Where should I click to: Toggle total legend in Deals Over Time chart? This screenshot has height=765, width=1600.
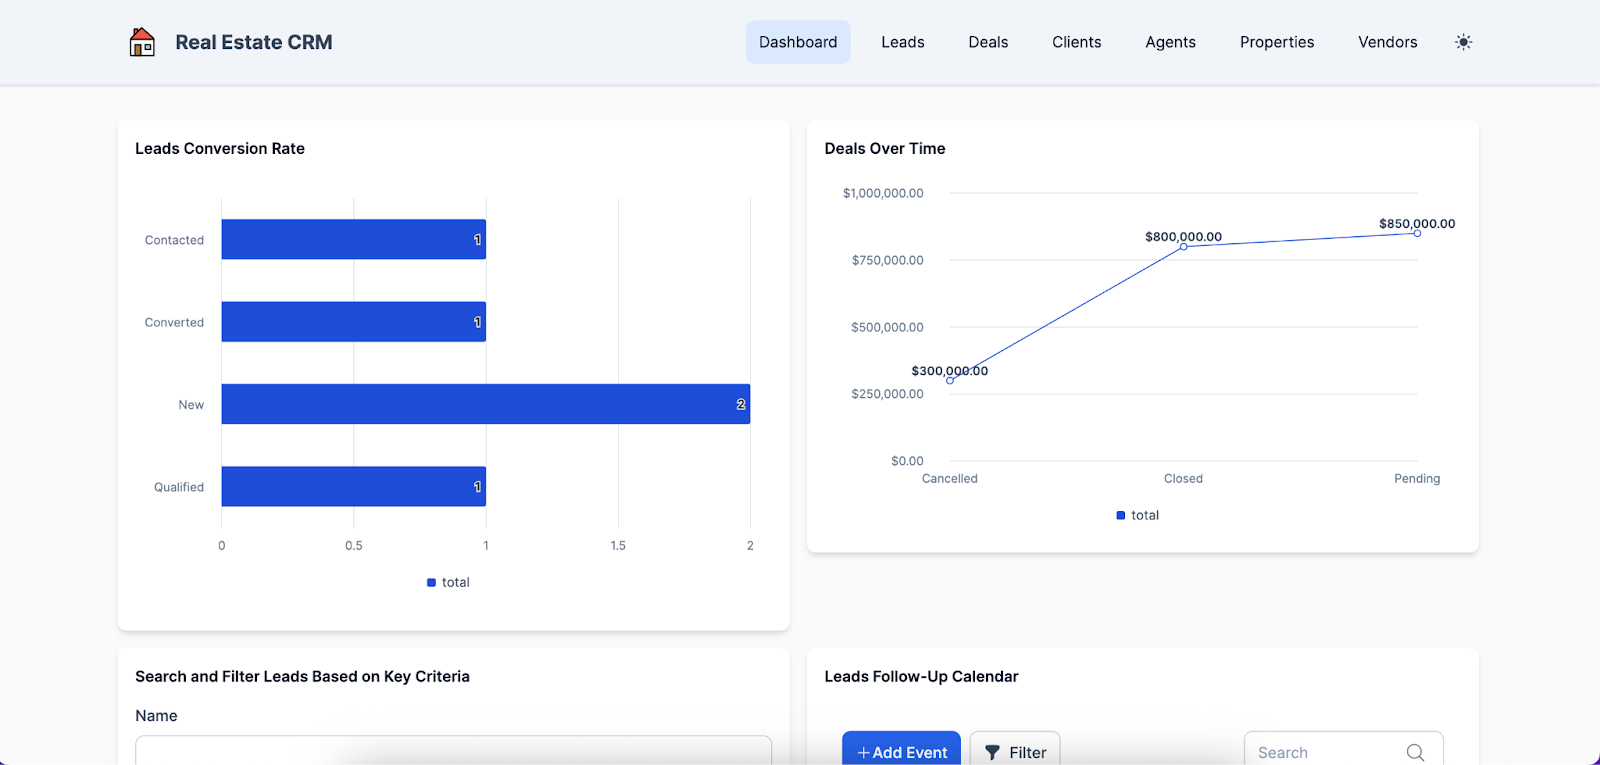[1137, 515]
